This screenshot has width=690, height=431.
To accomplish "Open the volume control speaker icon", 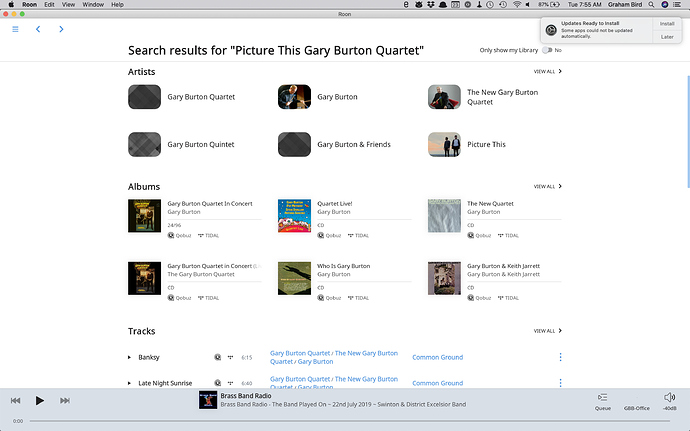I will (669, 398).
